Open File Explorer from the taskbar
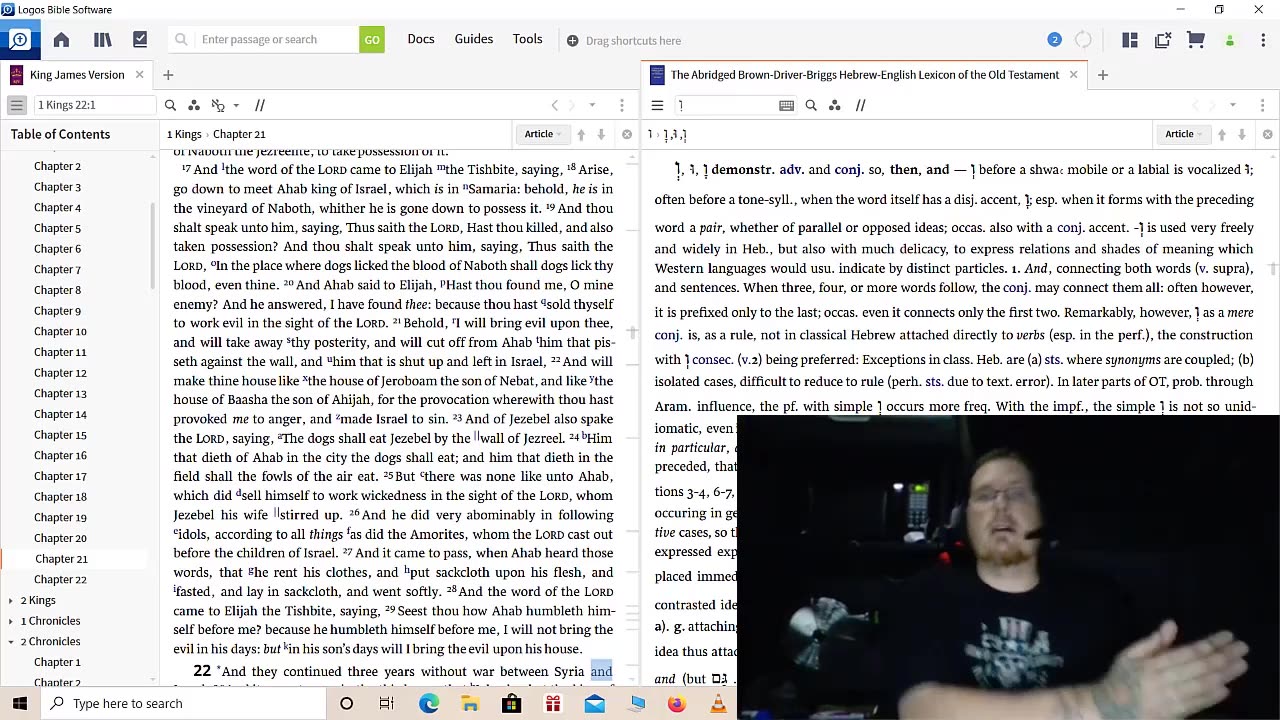This screenshot has width=1280, height=720. (470, 704)
